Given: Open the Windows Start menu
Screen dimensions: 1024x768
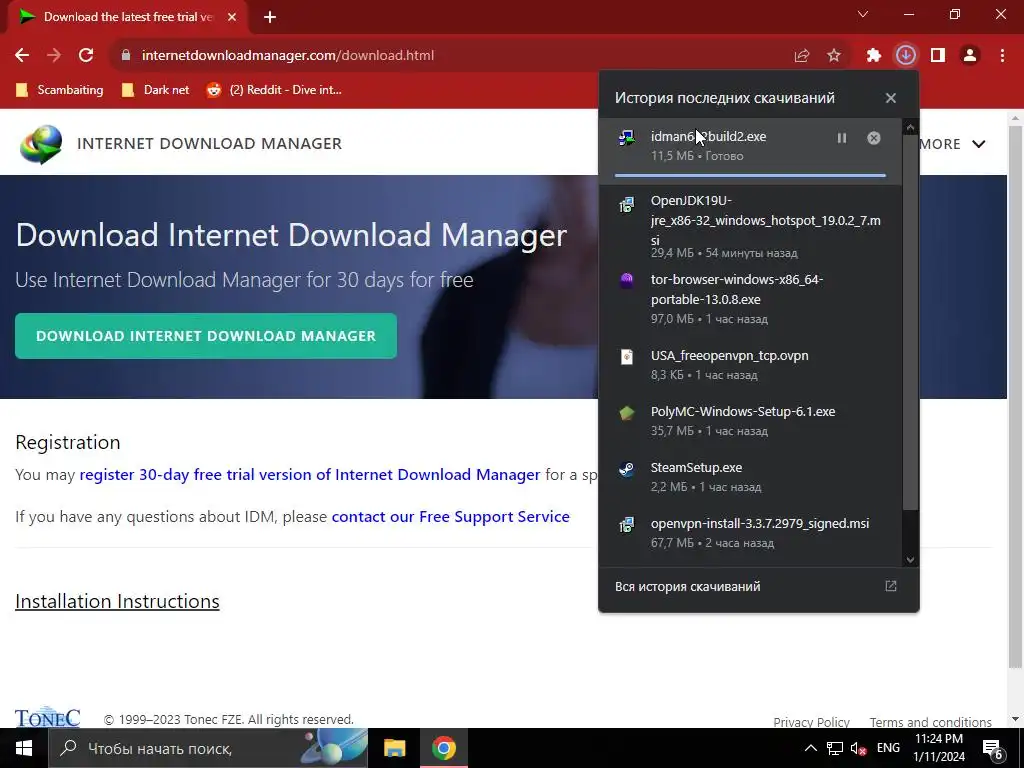Looking at the screenshot, I should click(24, 748).
